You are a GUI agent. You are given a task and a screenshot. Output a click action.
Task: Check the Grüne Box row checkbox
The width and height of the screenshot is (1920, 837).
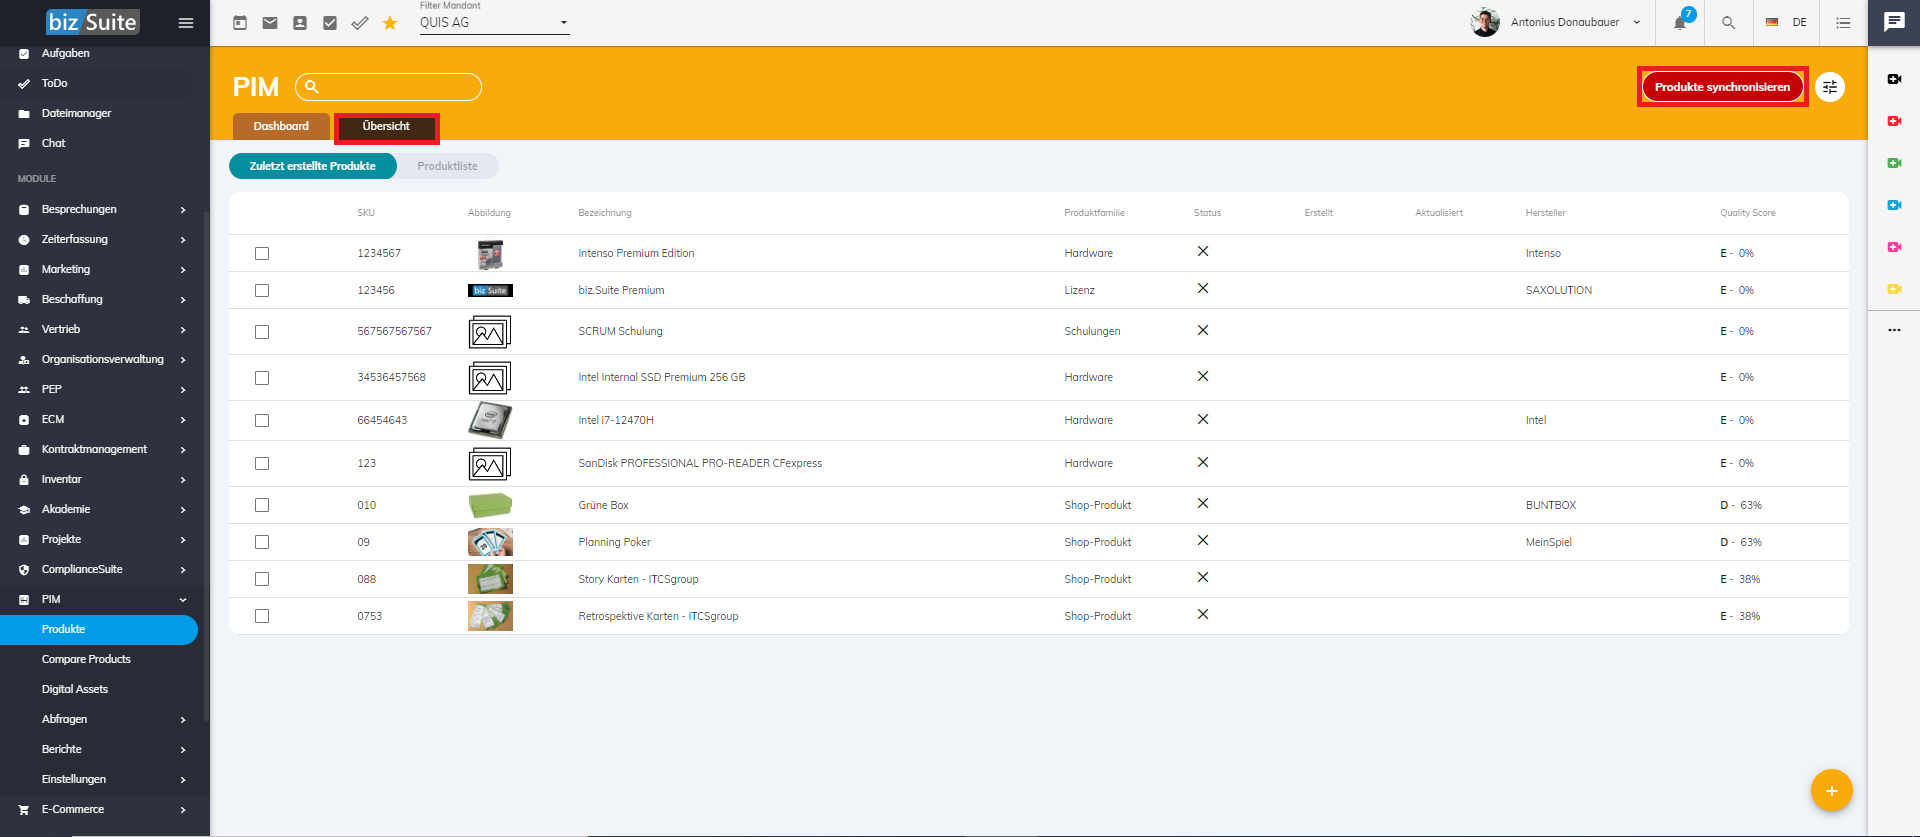click(x=262, y=505)
